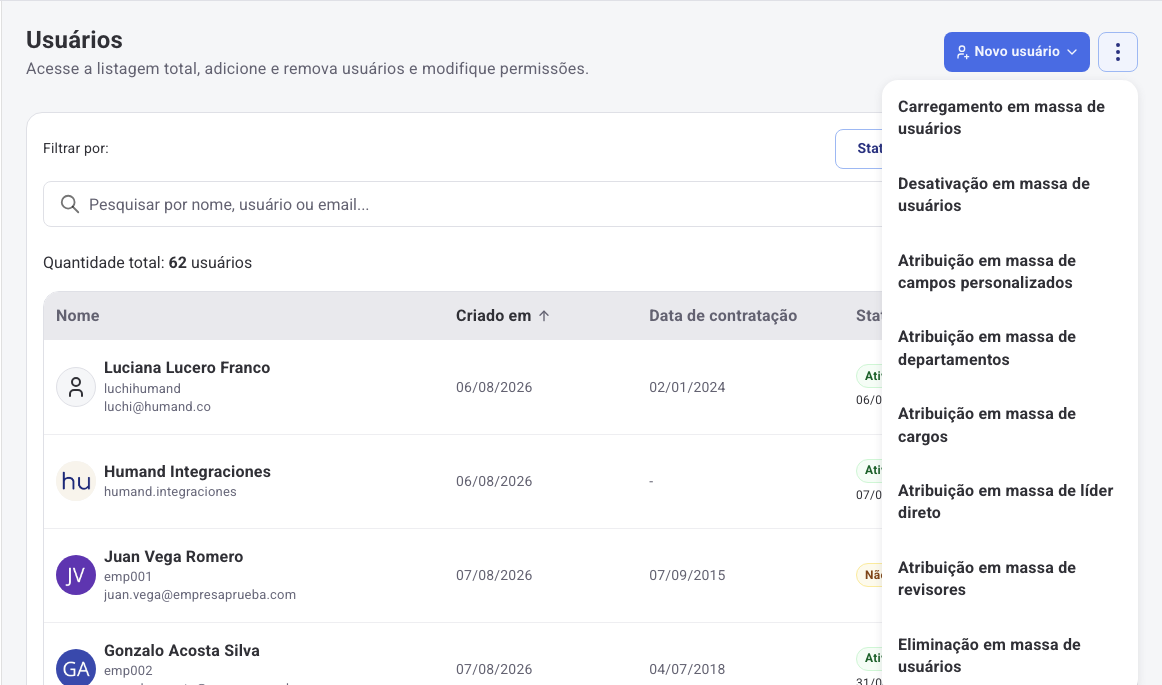This screenshot has width=1162, height=685.
Task: Click Juan Vega's created date 07/08/2026
Action: [494, 575]
